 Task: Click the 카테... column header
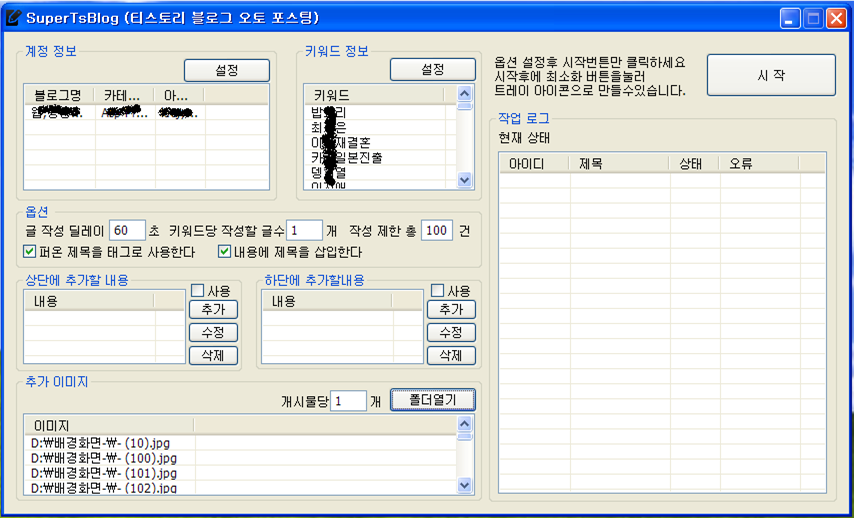click(125, 95)
